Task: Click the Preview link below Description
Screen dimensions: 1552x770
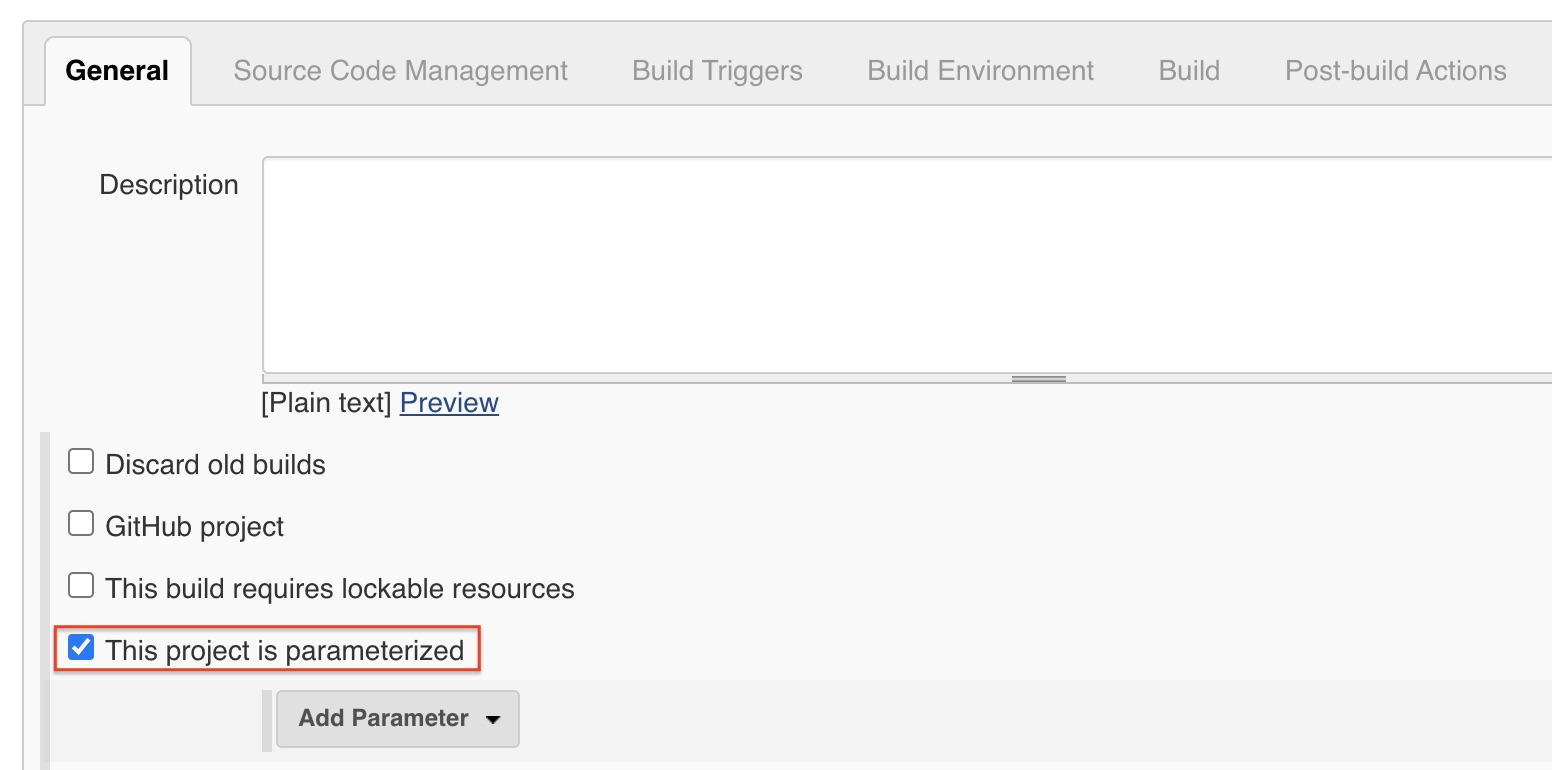Action: tap(448, 402)
